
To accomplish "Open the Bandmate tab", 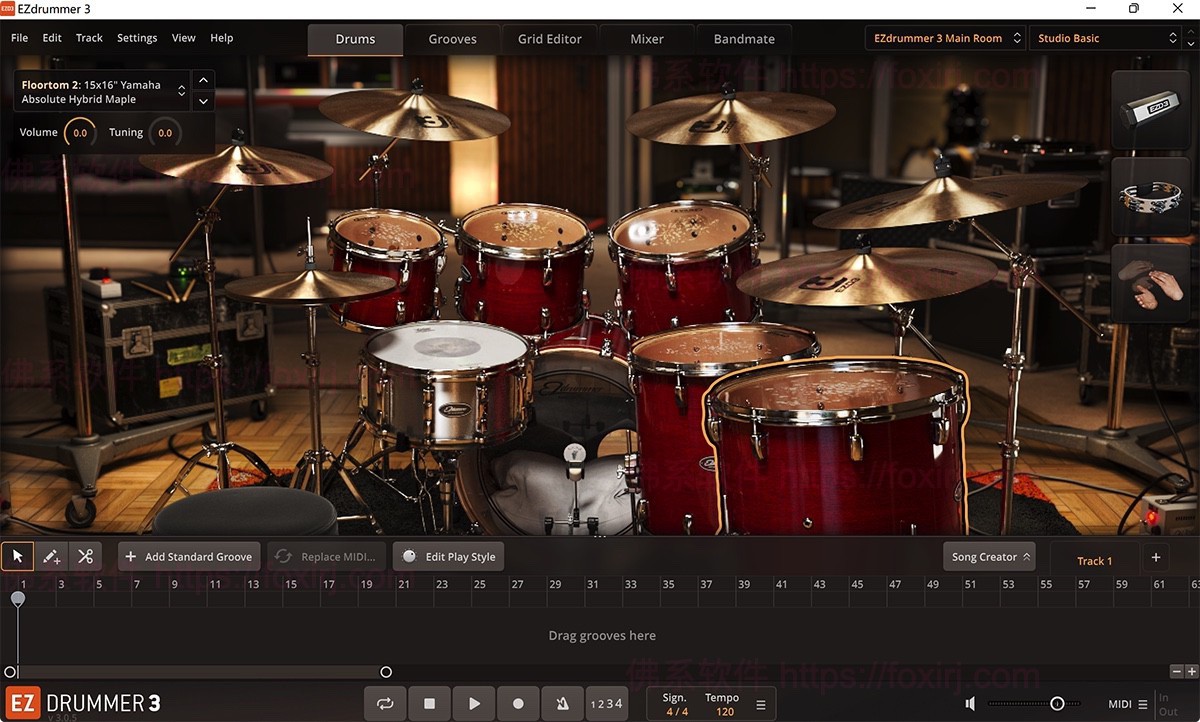I will pyautogui.click(x=744, y=38).
